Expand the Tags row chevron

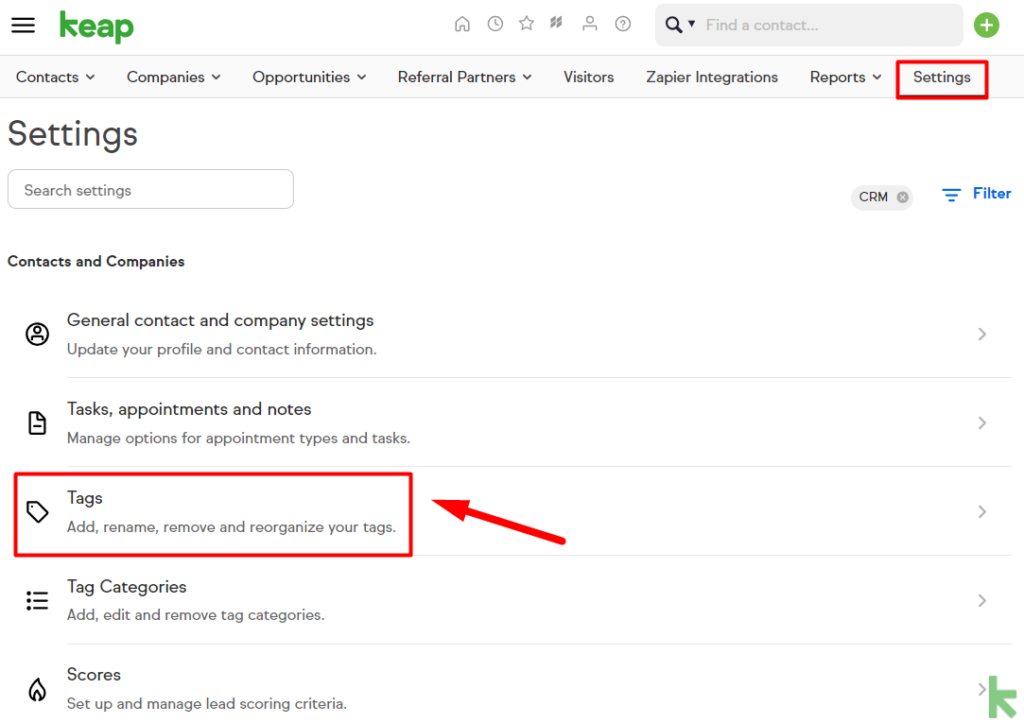point(982,511)
